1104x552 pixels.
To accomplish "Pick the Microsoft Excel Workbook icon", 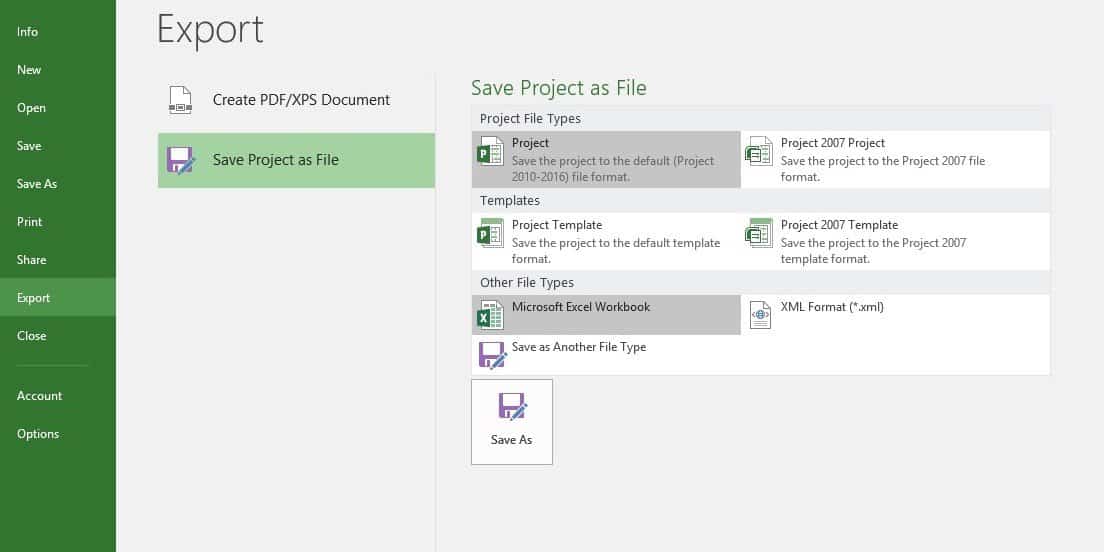I will (490, 316).
